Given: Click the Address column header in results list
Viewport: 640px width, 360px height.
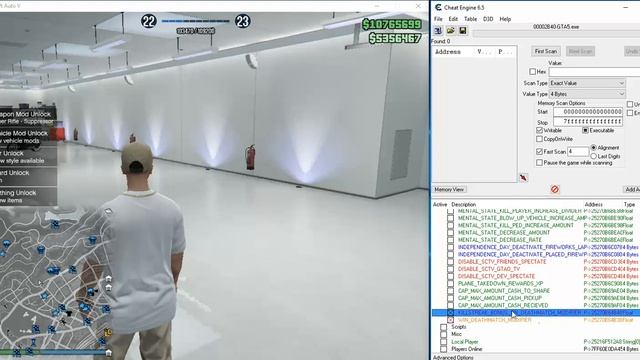Looking at the screenshot, I should 448,52.
